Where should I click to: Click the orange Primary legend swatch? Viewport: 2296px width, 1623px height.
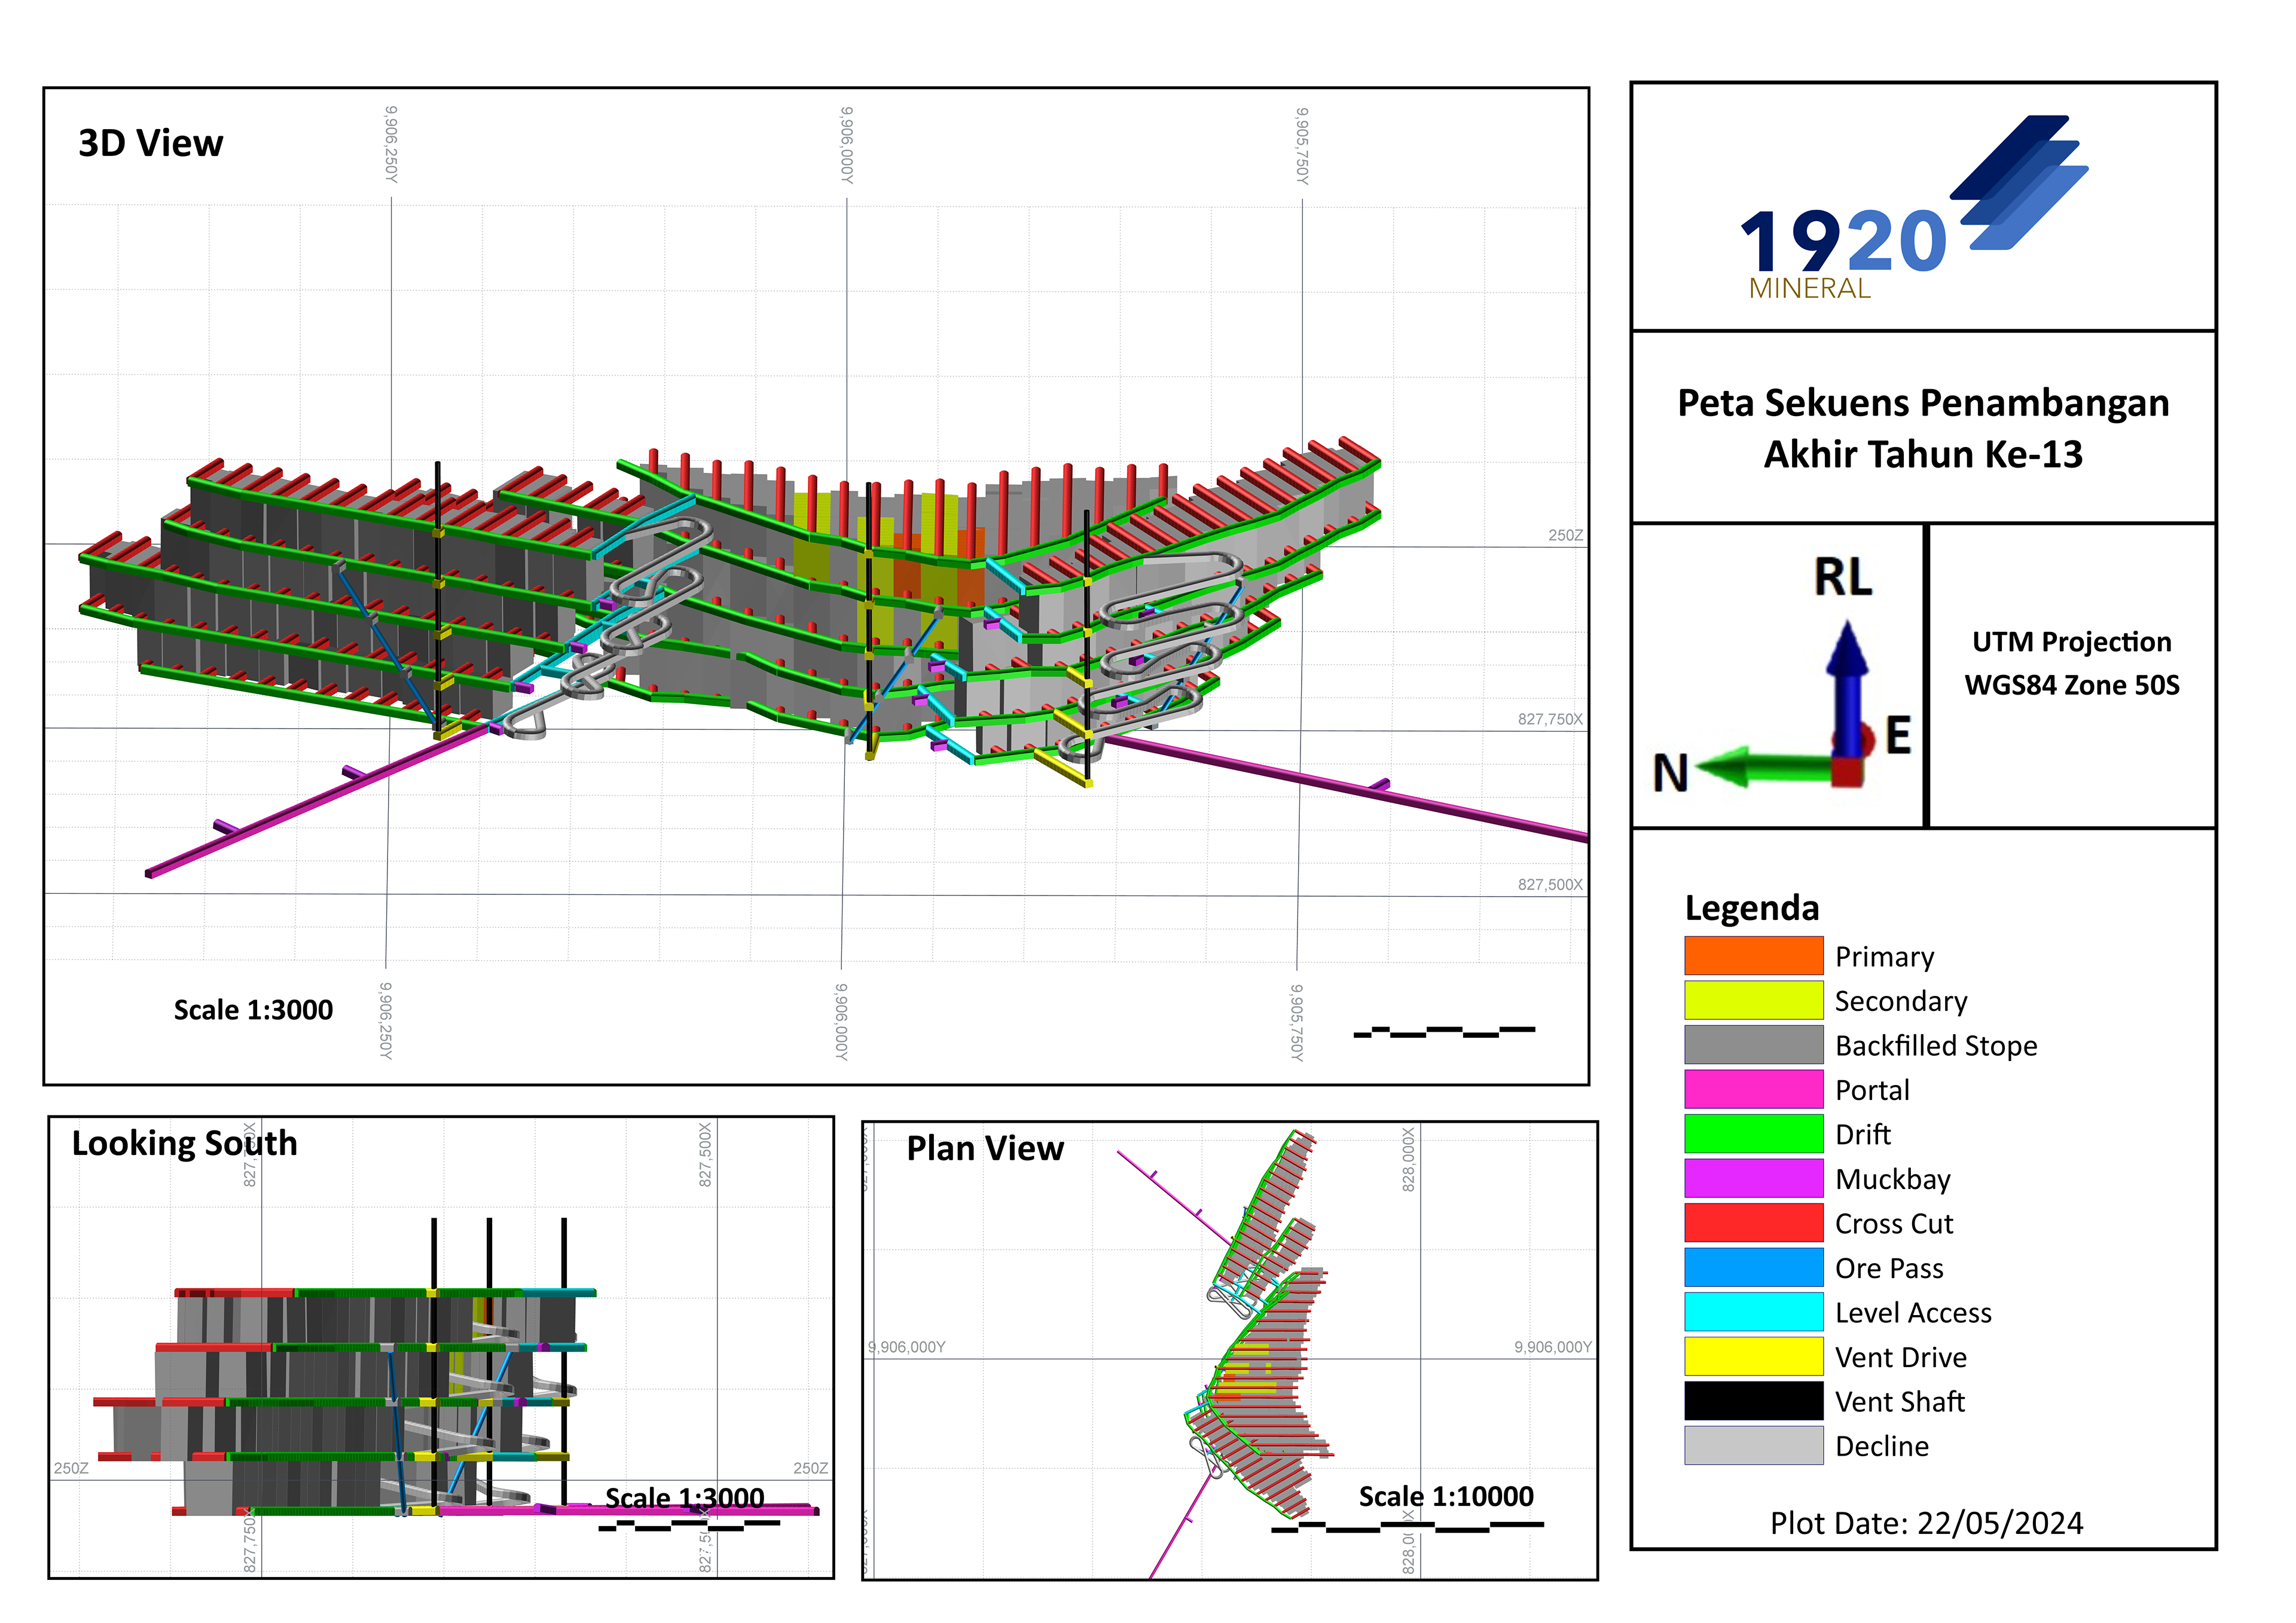coord(1753,956)
